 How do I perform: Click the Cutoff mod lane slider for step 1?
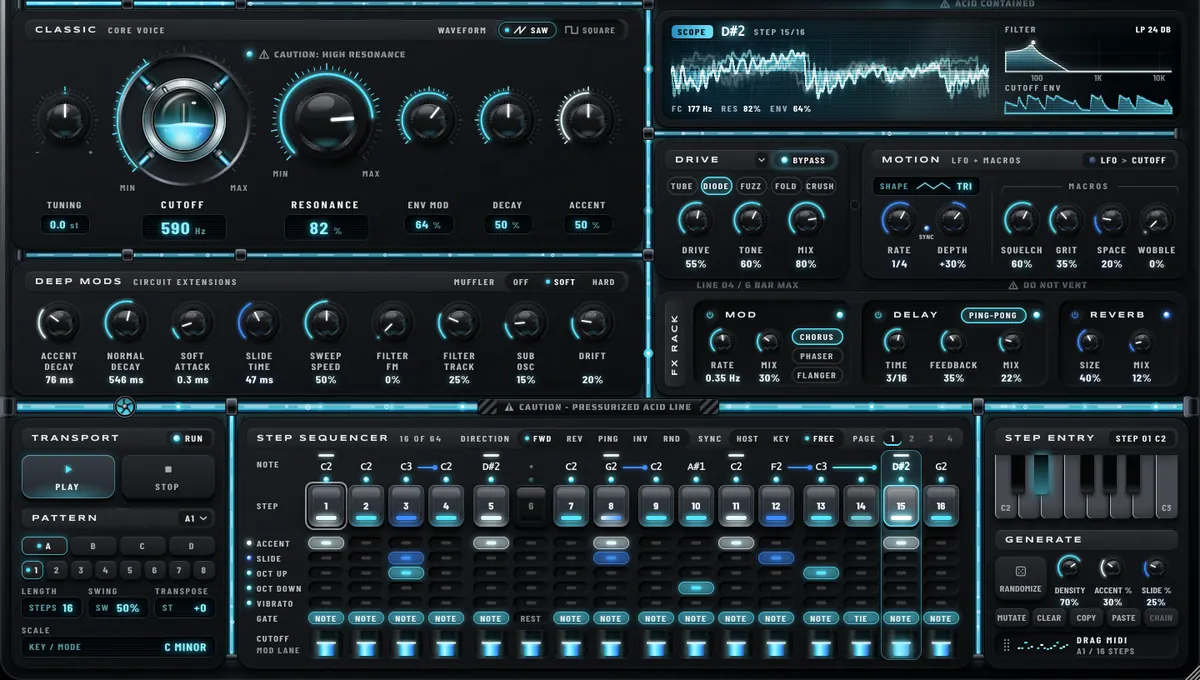(x=326, y=645)
